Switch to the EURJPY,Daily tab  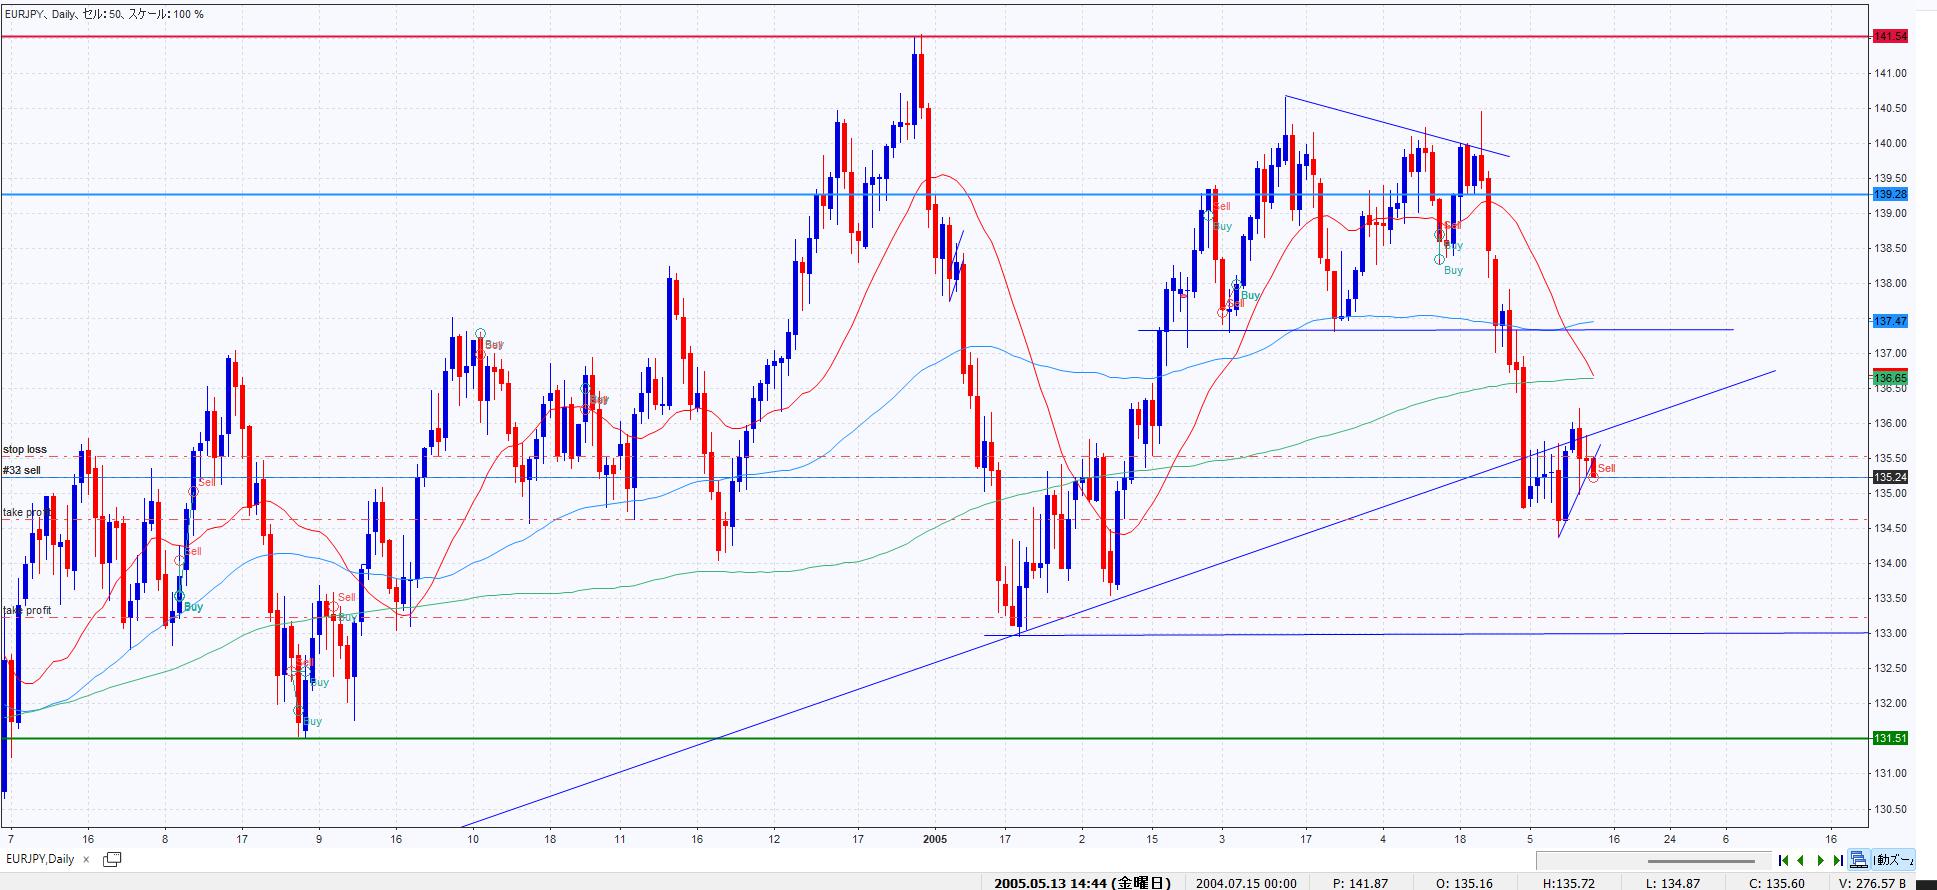click(40, 859)
